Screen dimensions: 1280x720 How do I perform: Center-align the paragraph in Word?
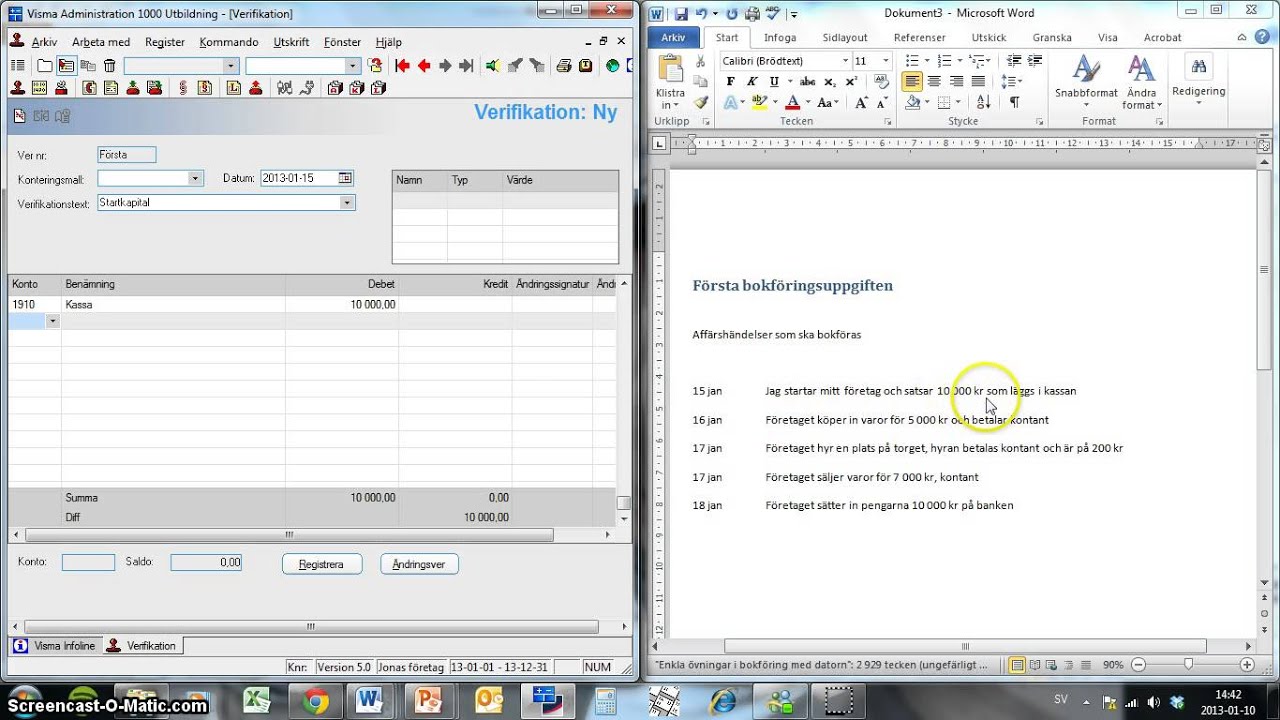click(x=934, y=82)
